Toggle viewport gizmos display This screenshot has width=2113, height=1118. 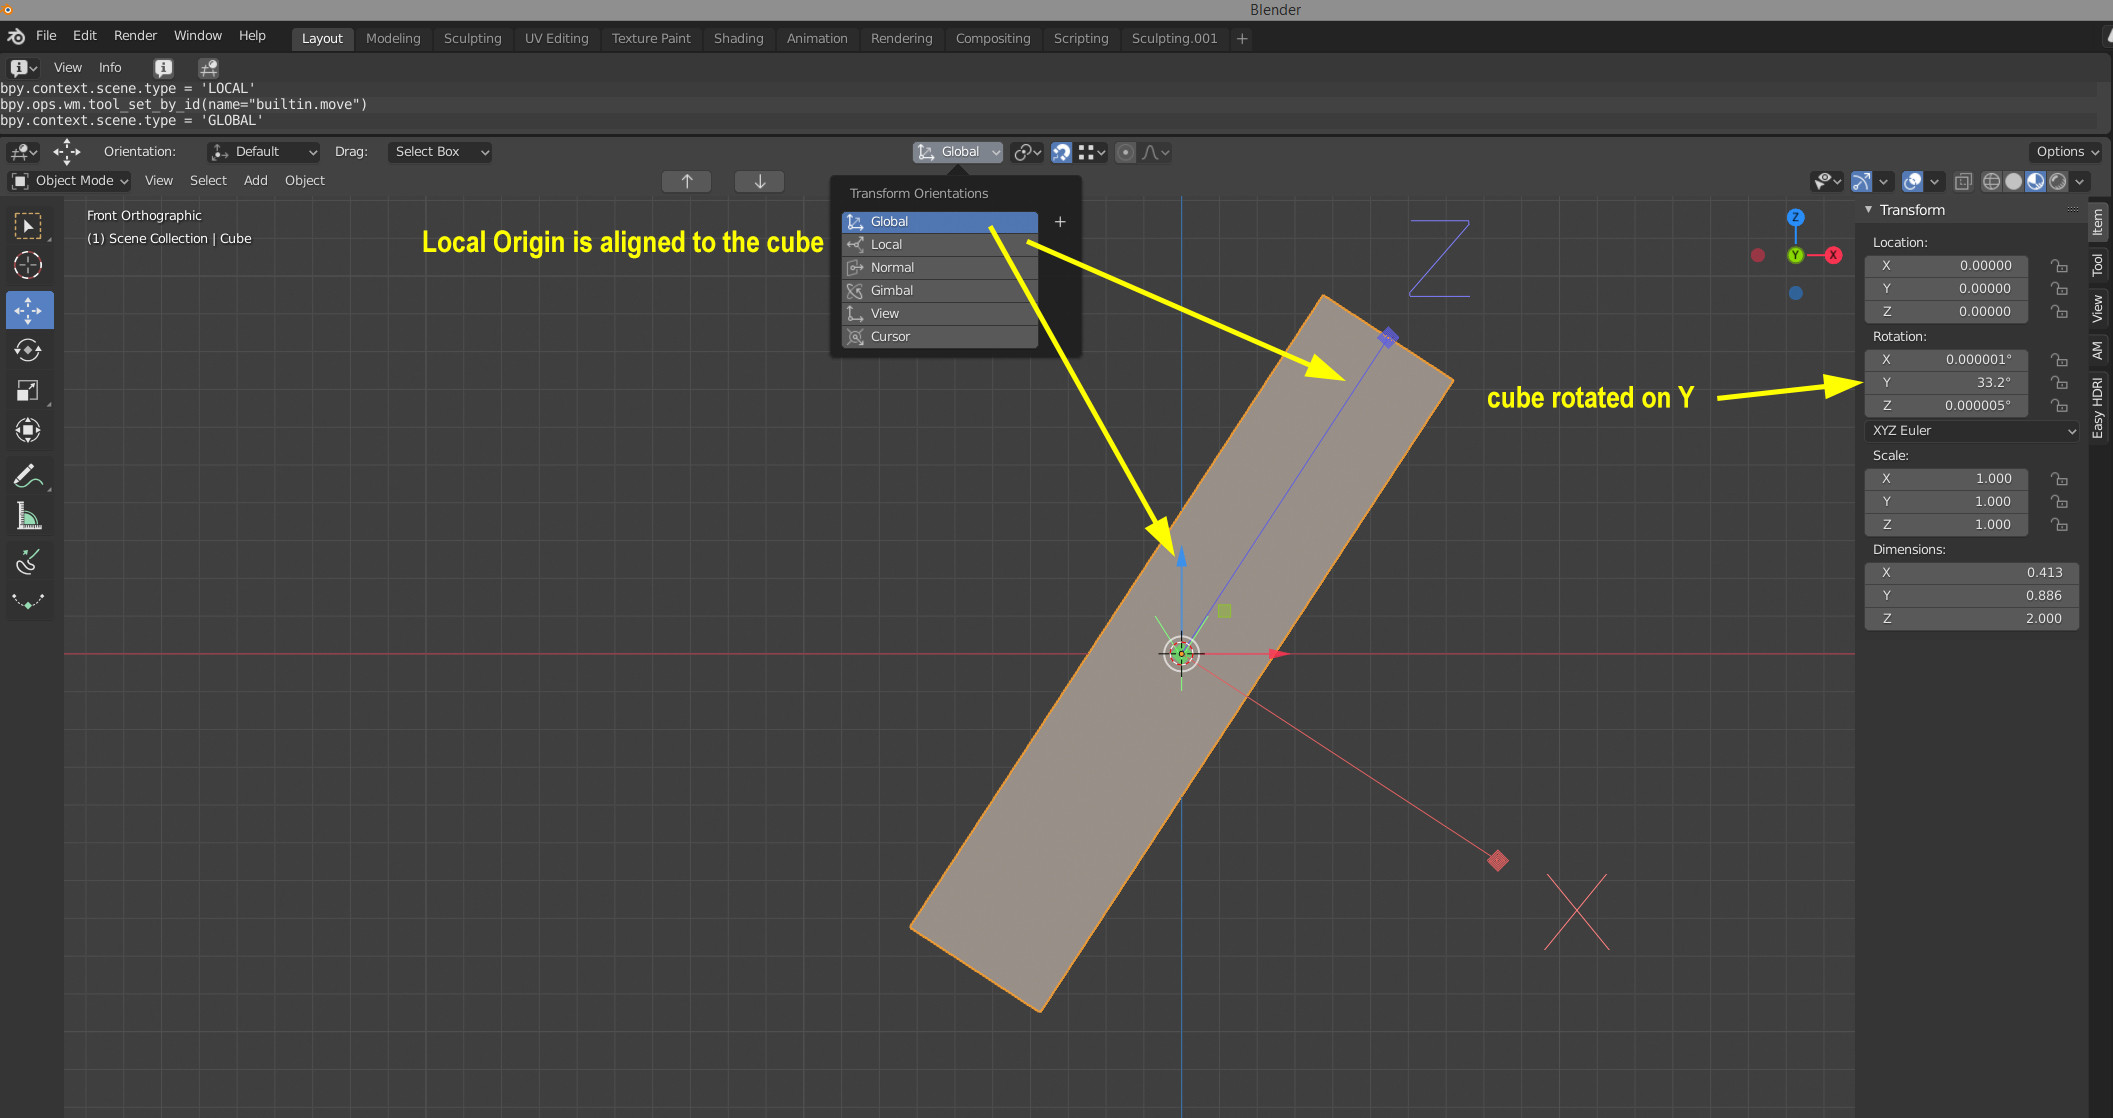point(1861,181)
